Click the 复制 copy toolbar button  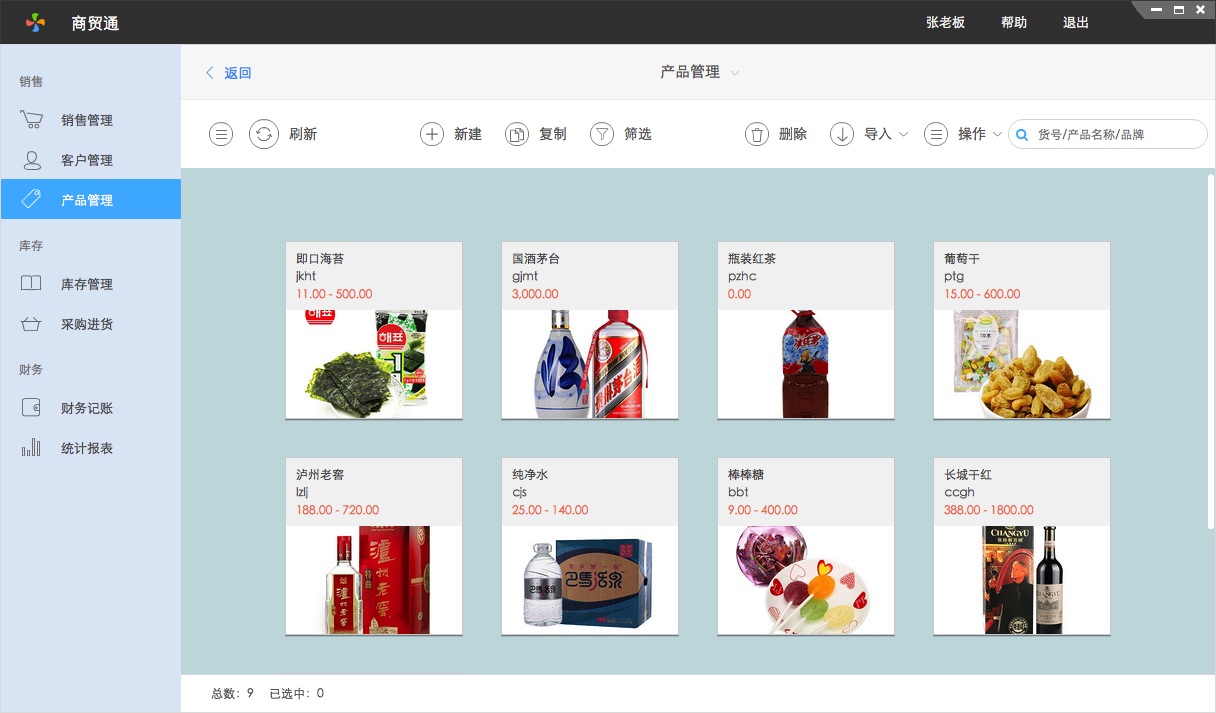535,133
